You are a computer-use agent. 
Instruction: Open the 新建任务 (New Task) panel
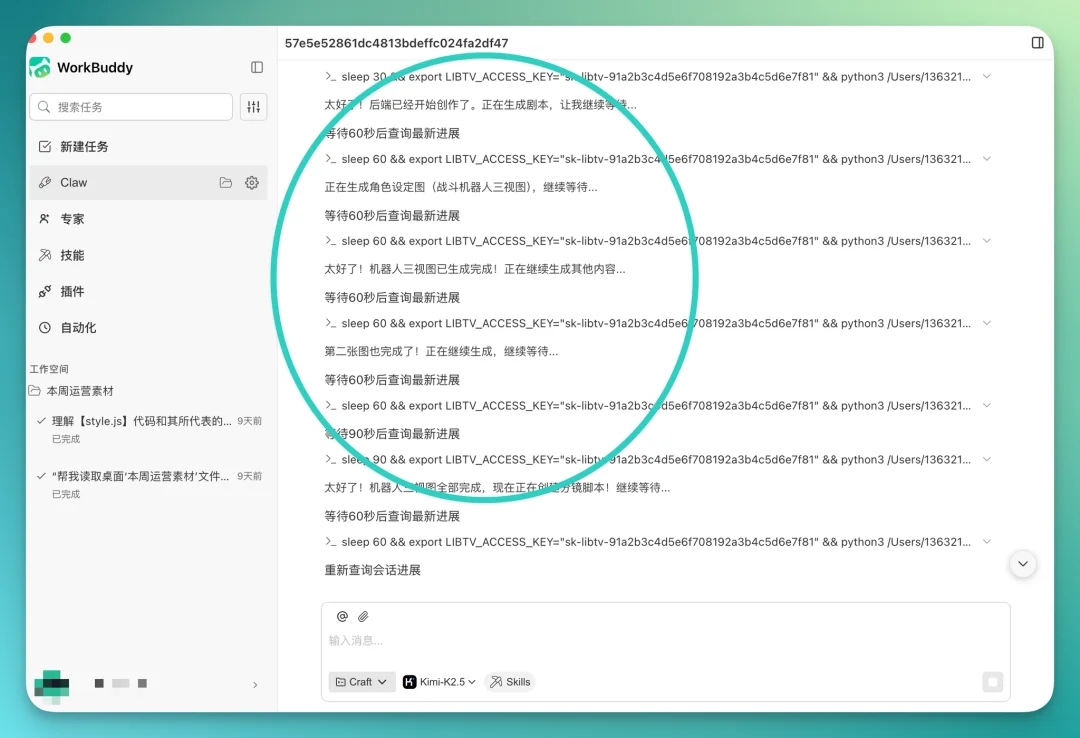coord(85,146)
